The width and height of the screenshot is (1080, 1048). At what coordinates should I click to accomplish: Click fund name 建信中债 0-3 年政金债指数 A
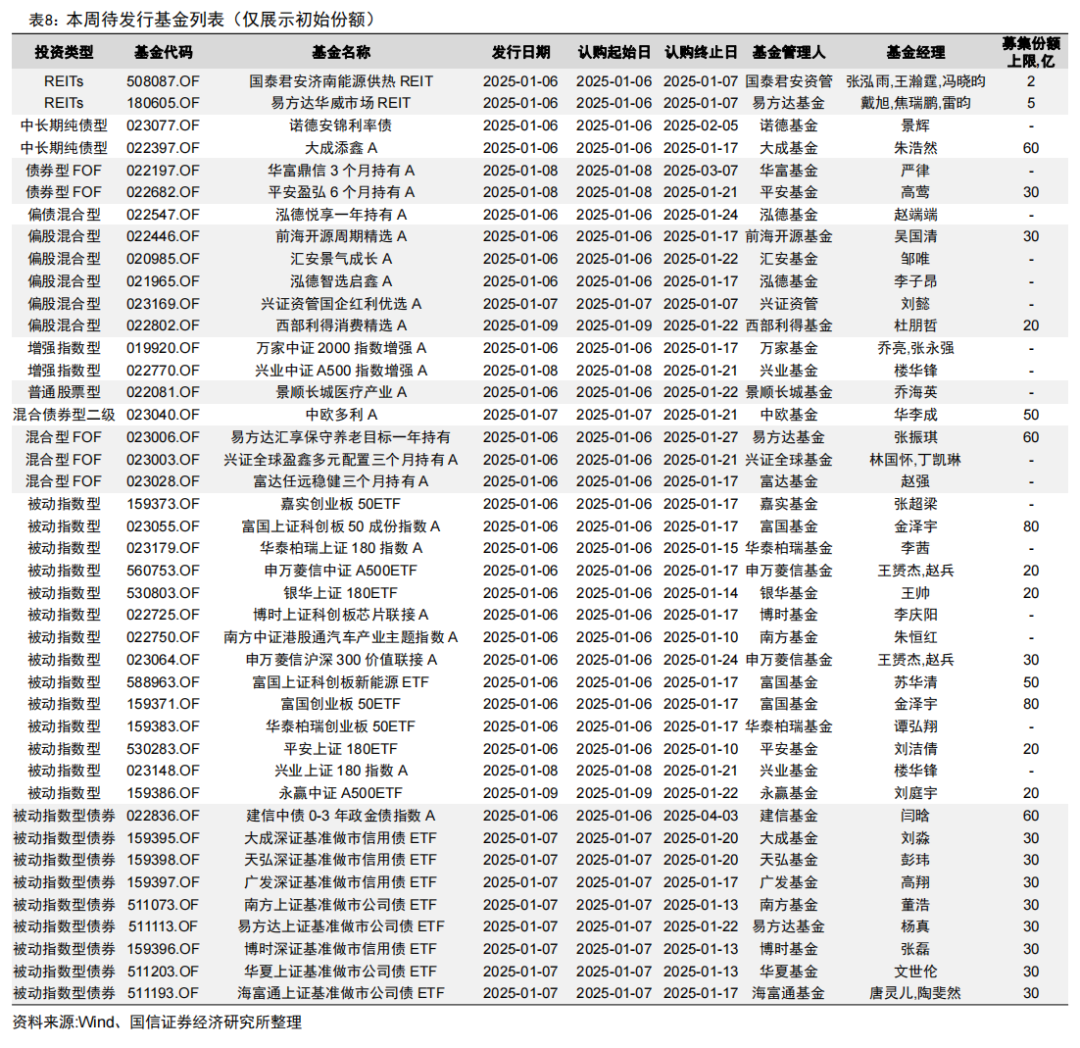[x=341, y=815]
